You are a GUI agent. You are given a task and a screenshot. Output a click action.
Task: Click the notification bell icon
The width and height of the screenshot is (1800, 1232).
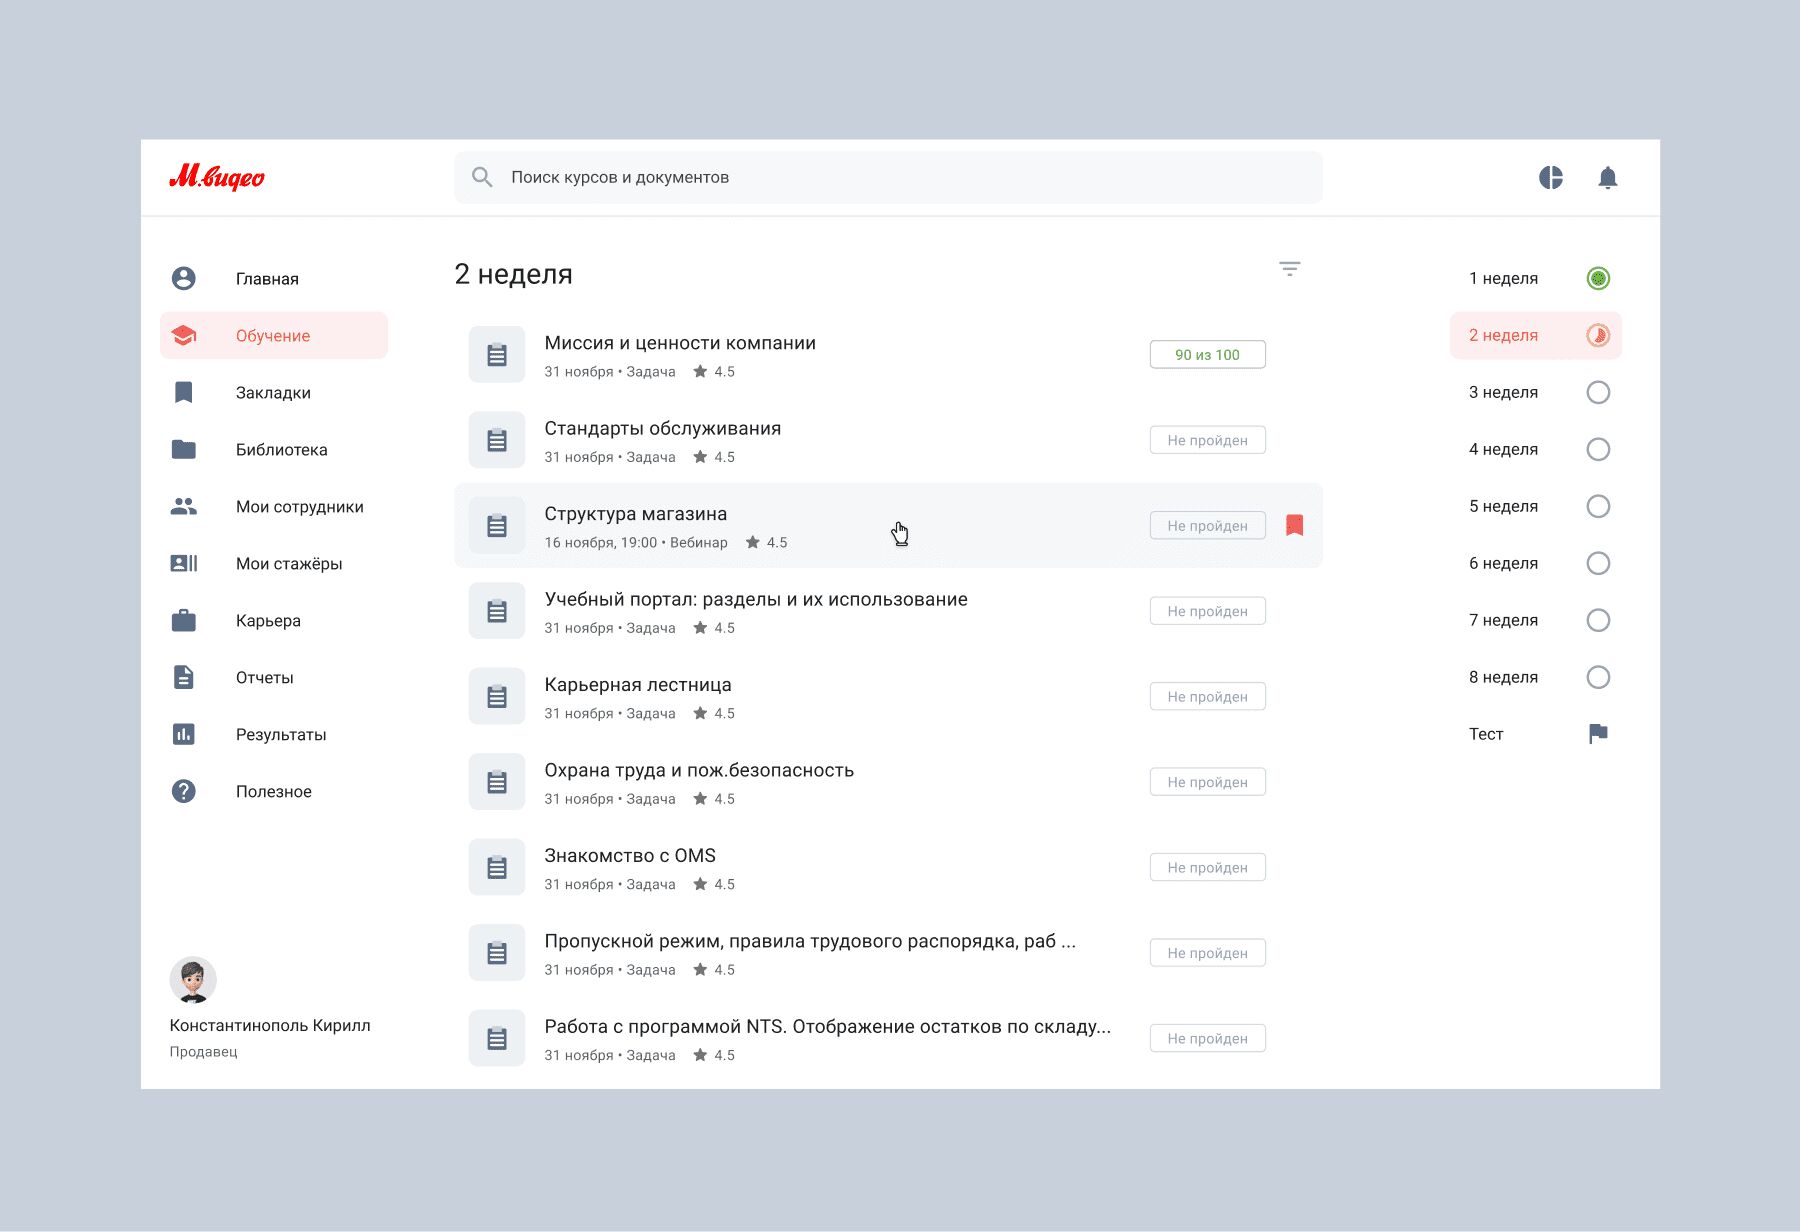click(x=1607, y=178)
